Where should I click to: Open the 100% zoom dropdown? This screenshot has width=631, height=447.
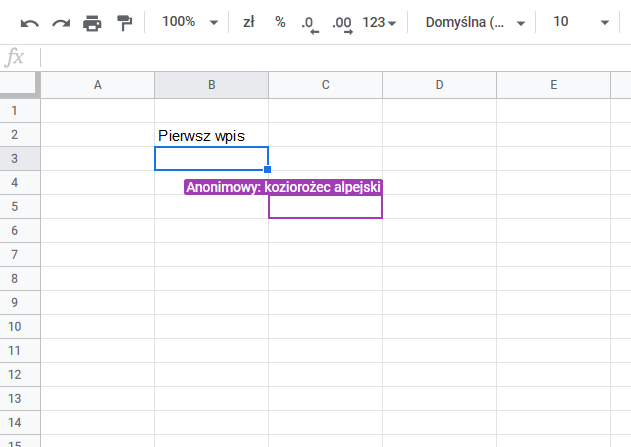(x=189, y=22)
